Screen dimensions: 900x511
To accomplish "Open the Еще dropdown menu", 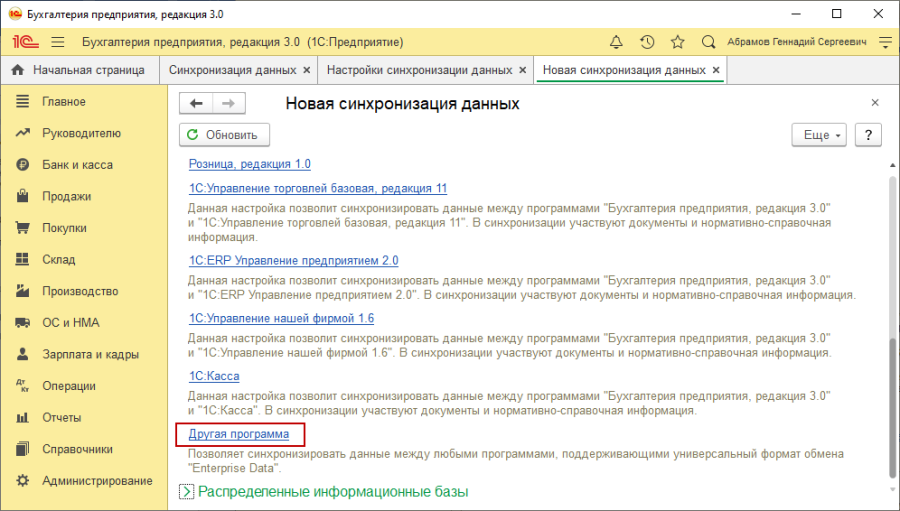I will pos(819,135).
